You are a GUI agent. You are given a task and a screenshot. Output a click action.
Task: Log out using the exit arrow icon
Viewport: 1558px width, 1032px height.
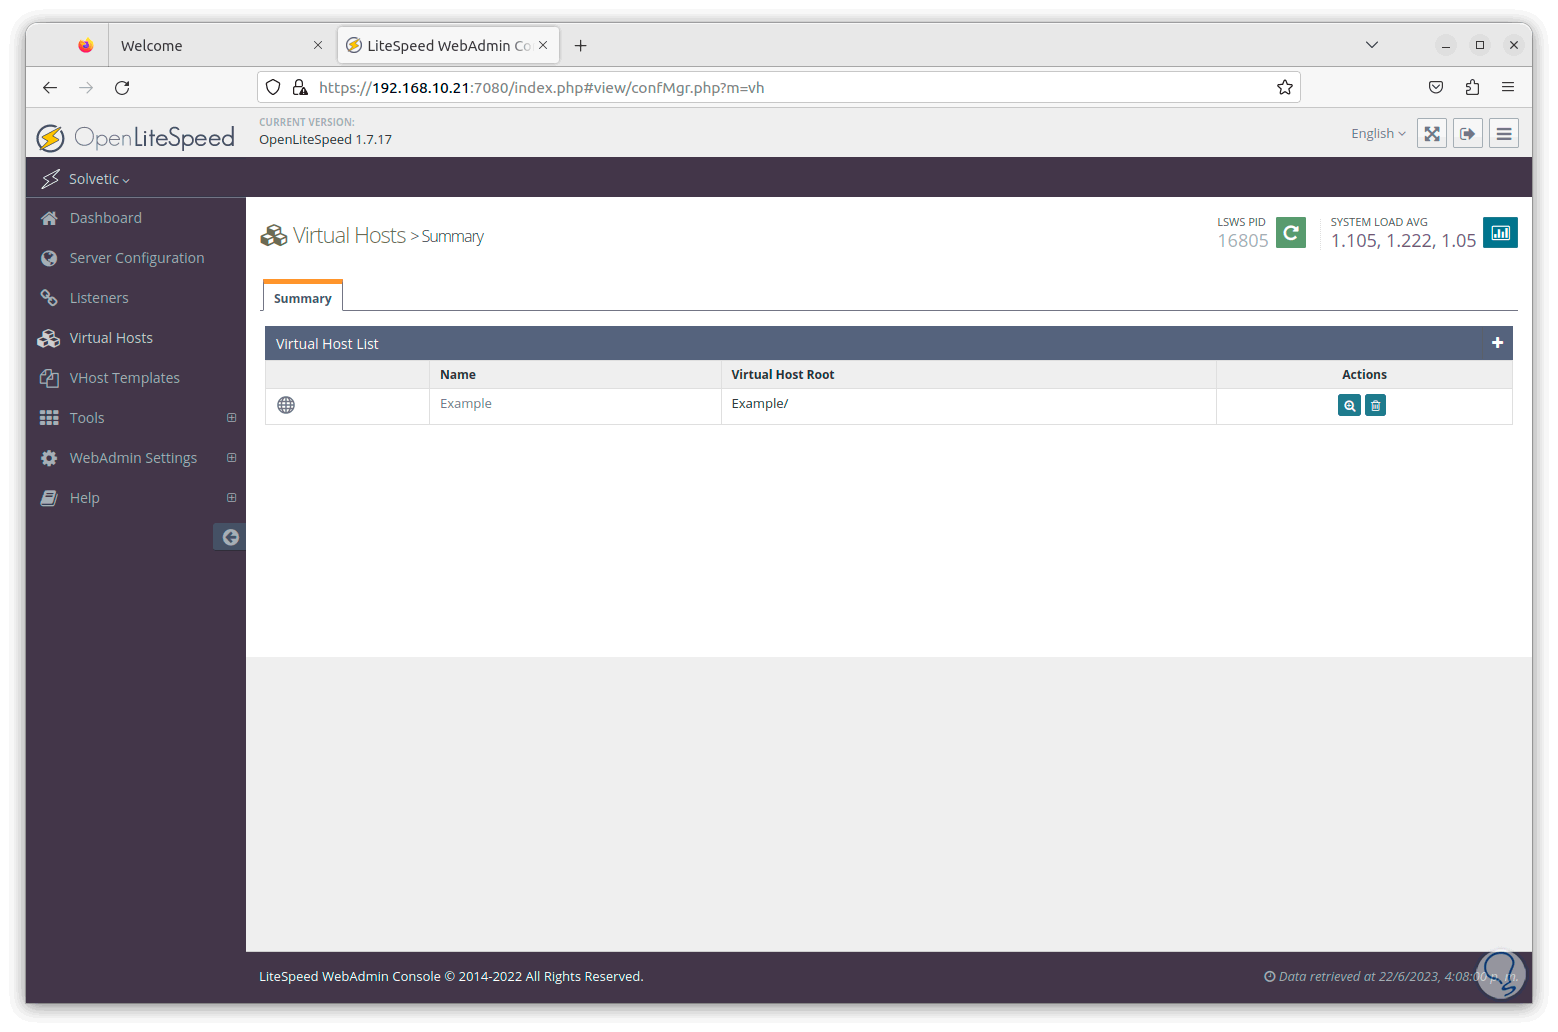click(1467, 132)
